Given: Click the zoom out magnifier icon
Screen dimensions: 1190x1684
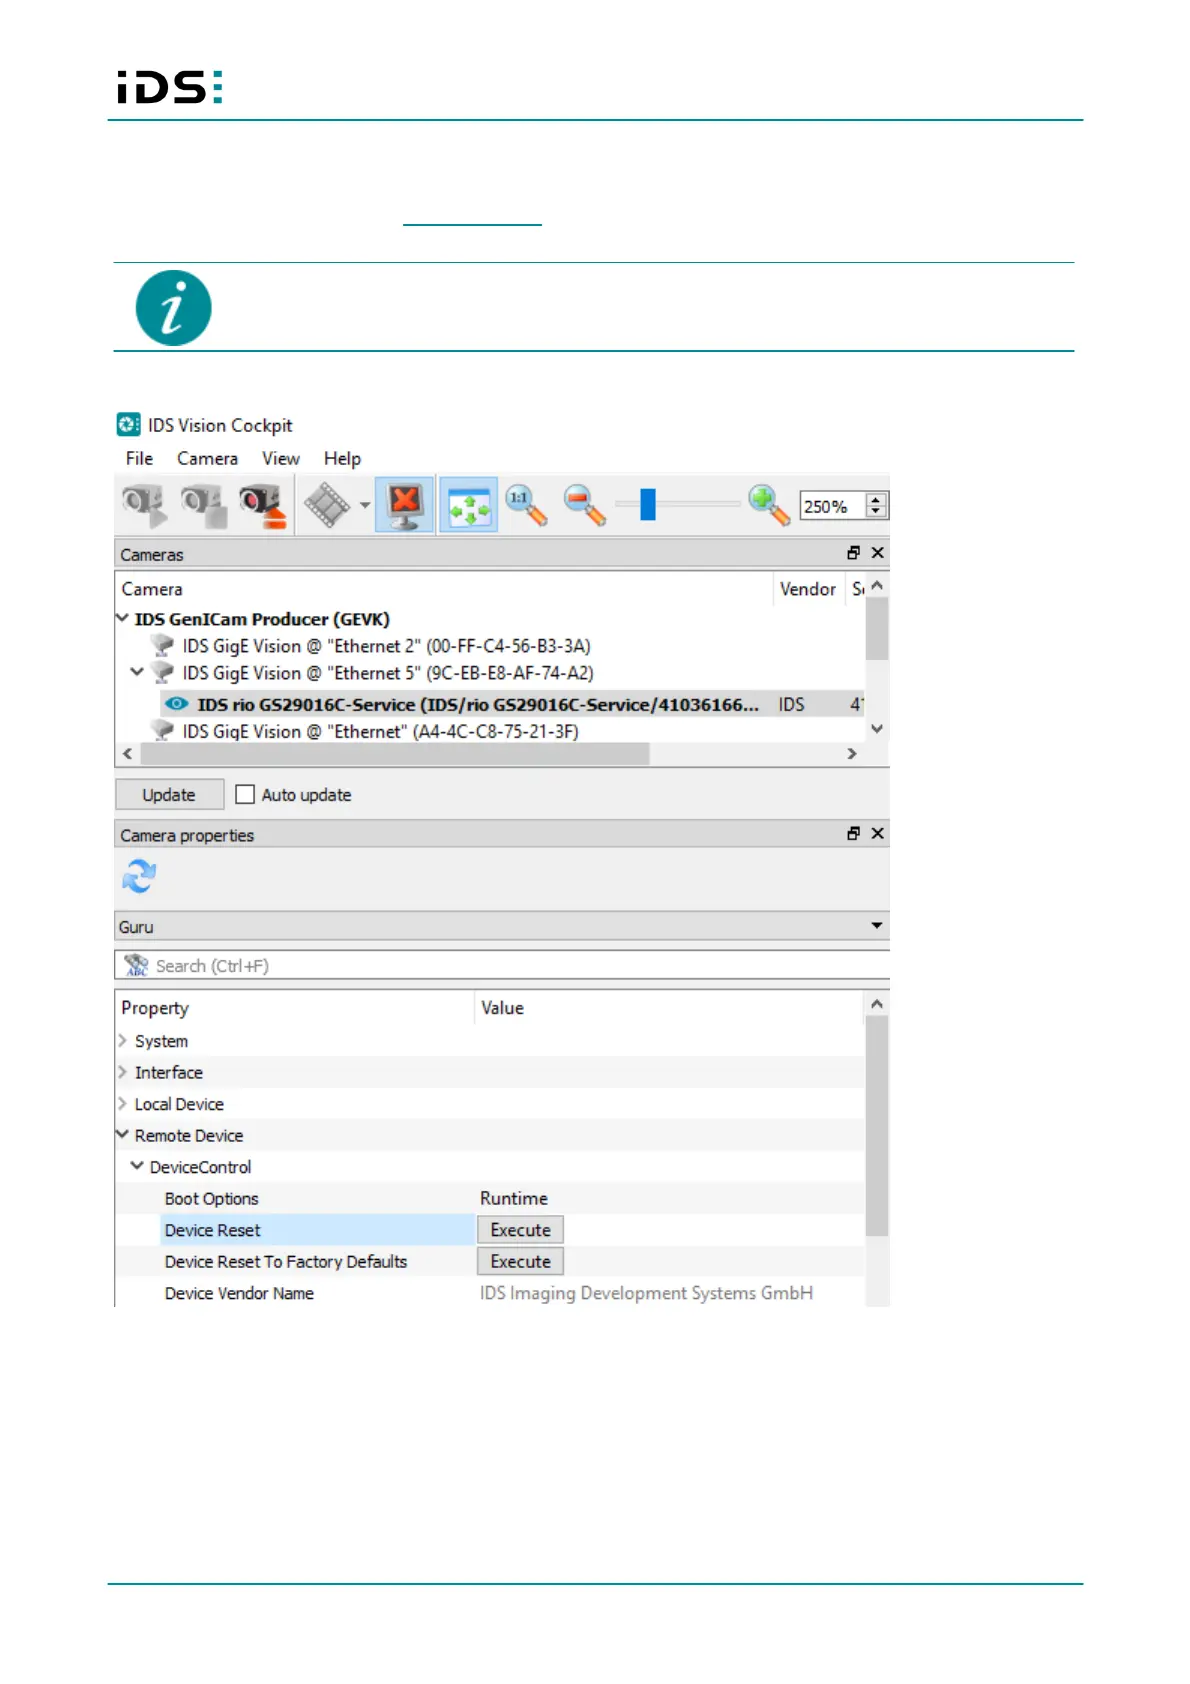Looking at the screenshot, I should point(585,504).
